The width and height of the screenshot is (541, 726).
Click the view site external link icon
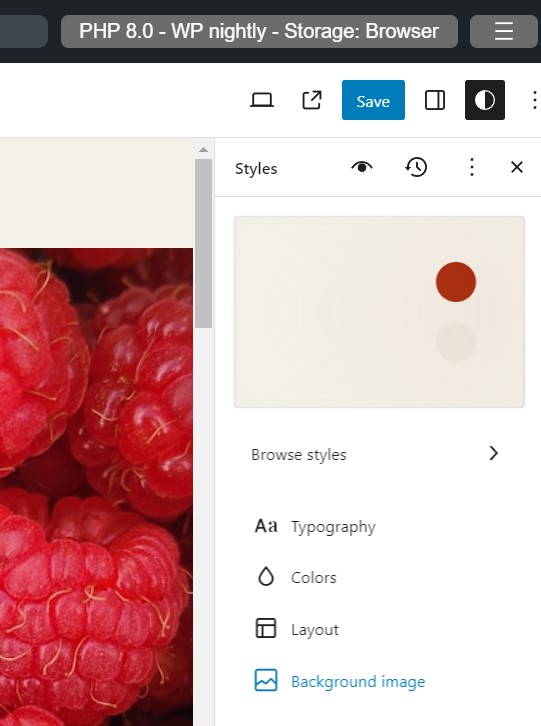click(x=312, y=100)
